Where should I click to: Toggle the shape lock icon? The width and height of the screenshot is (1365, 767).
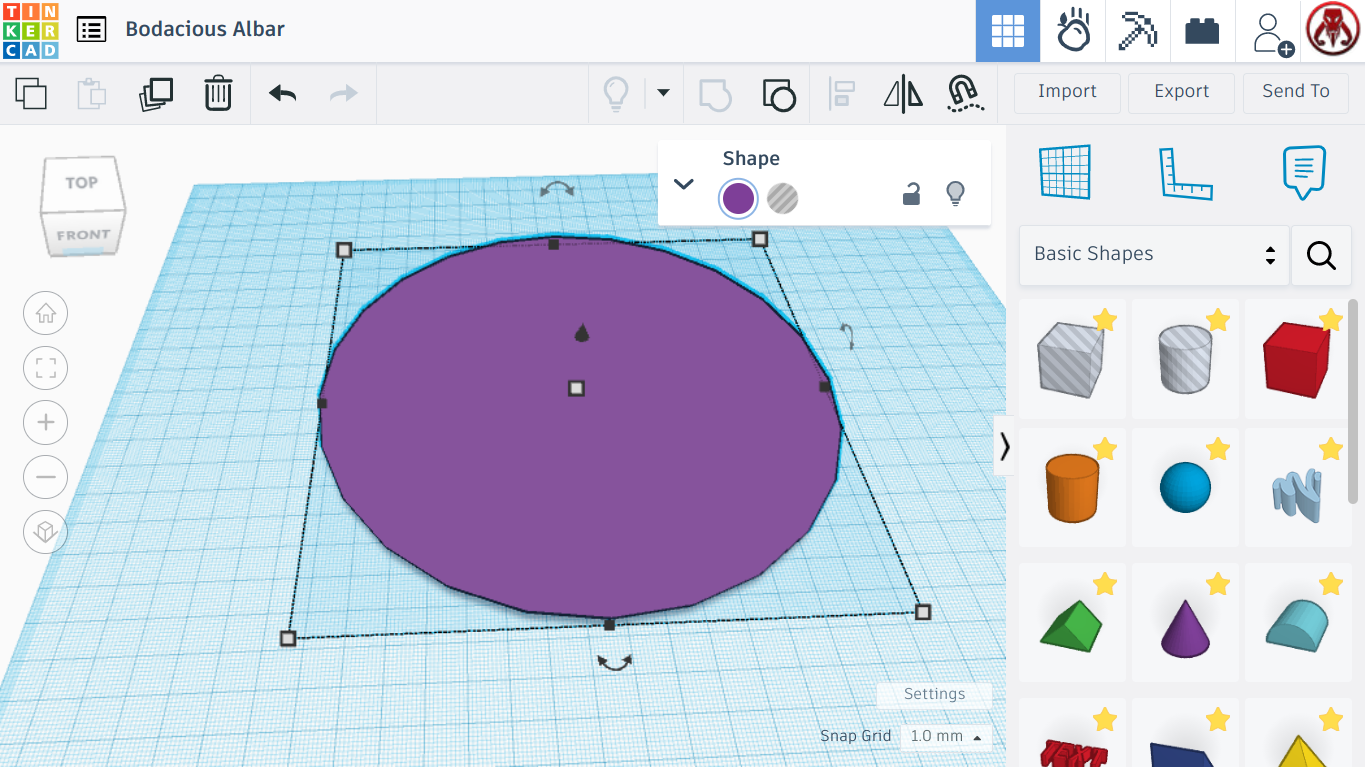pos(911,194)
